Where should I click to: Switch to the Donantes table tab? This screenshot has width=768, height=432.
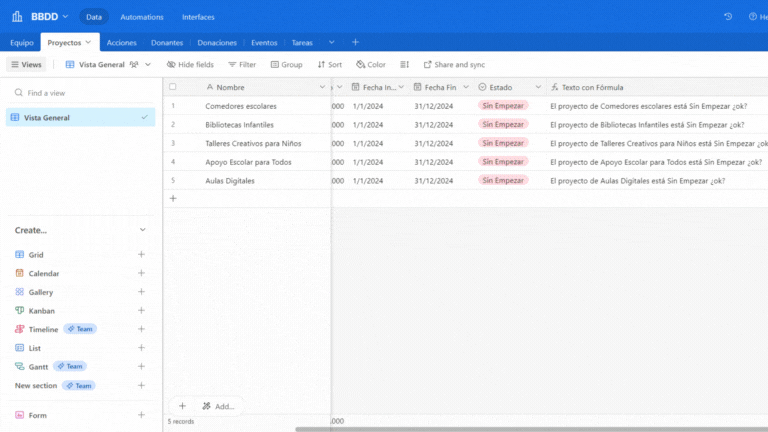[x=167, y=43]
